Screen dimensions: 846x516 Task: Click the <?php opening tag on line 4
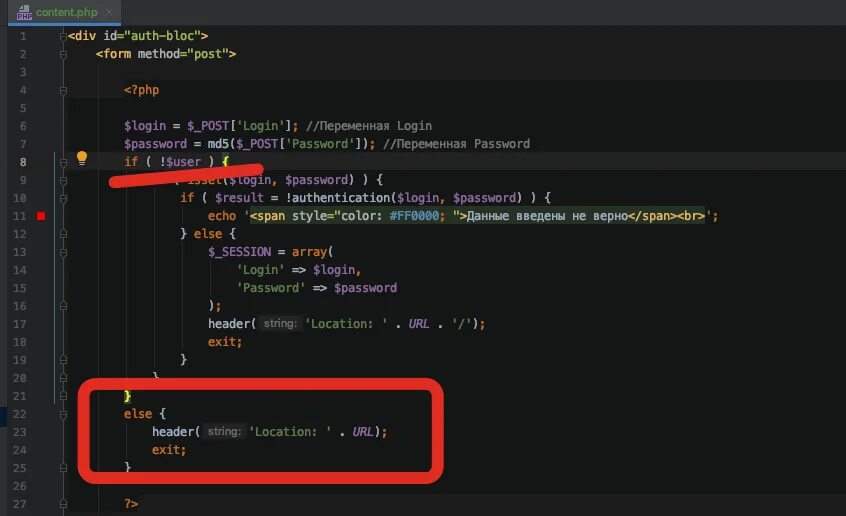coord(141,90)
